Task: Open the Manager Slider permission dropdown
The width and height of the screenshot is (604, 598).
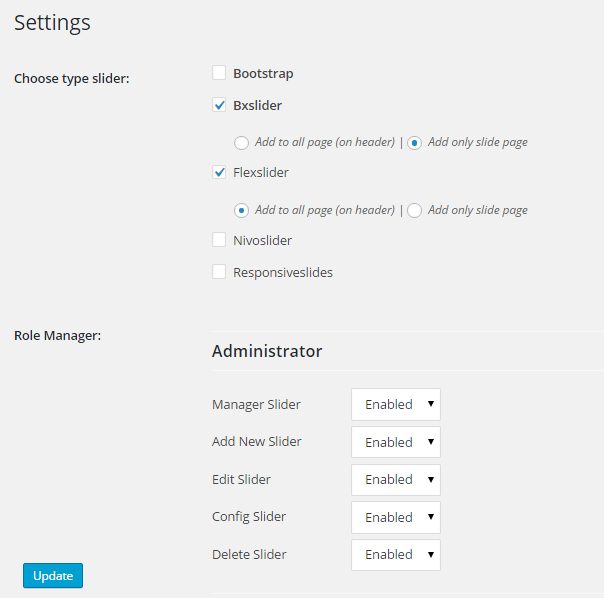Action: (x=396, y=404)
